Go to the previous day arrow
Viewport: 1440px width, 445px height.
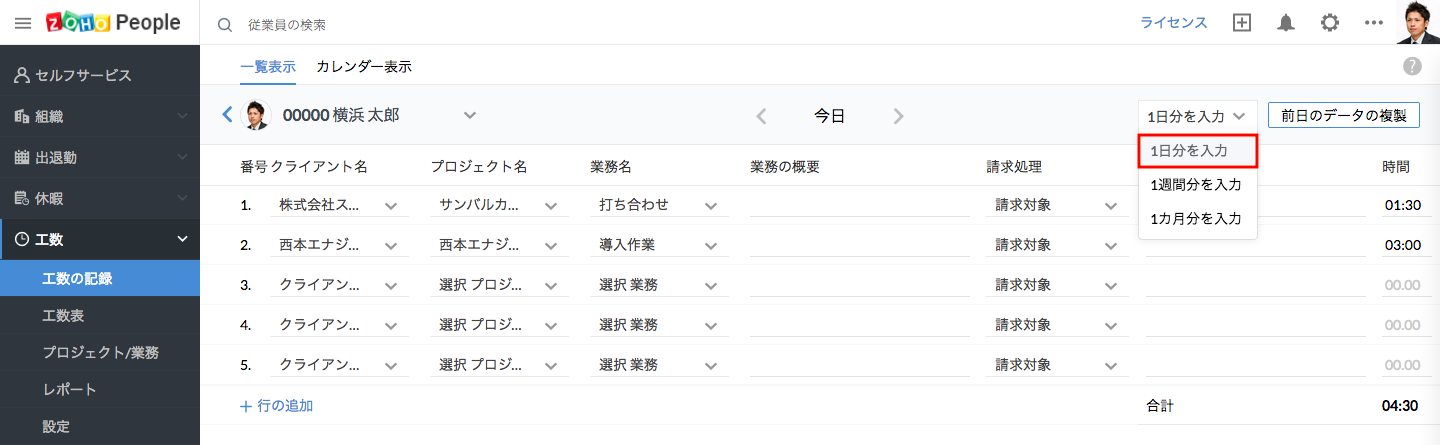(761, 116)
